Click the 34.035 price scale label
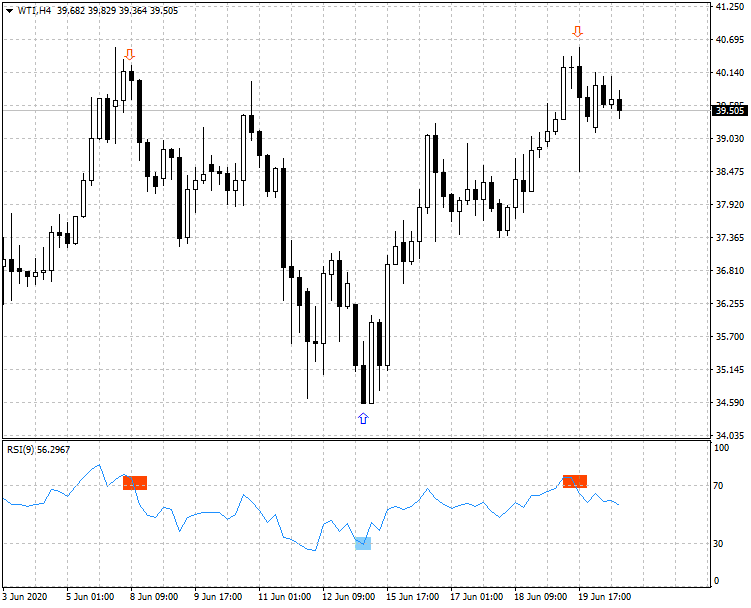This screenshot has width=751, height=608. point(729,436)
